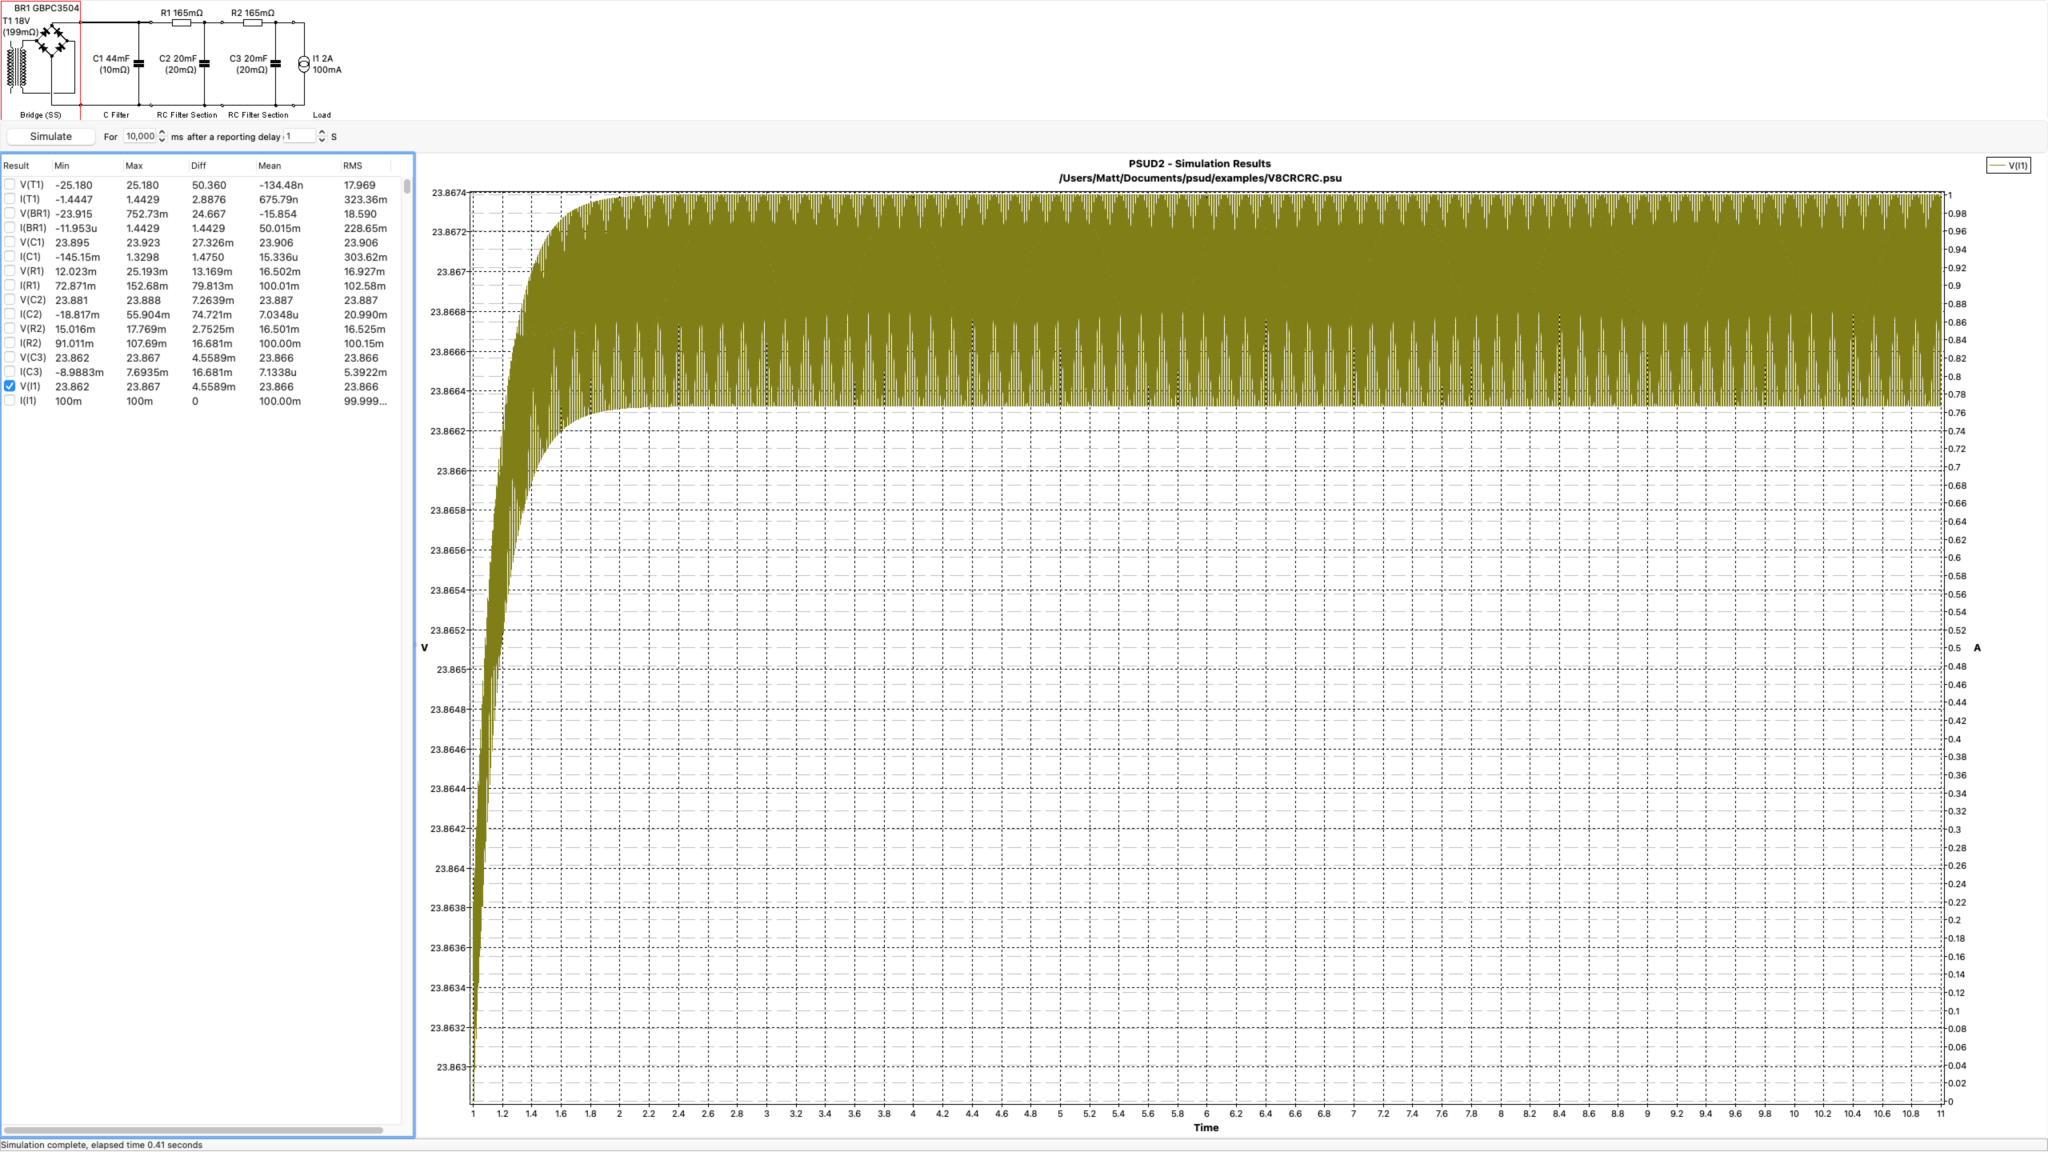The image size is (2048, 1152).
Task: Enable the V(T1) trace checkbox
Action: tap(10, 185)
